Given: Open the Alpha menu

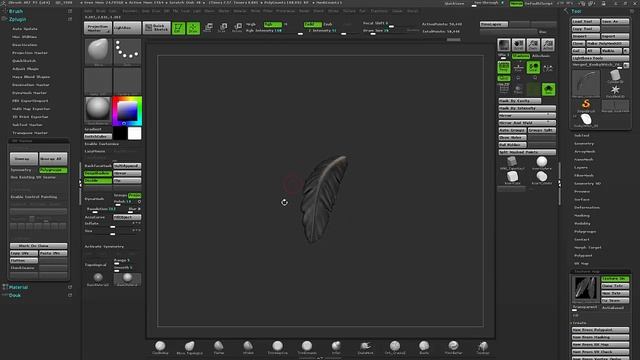Looking at the screenshot, I should click(88, 11).
